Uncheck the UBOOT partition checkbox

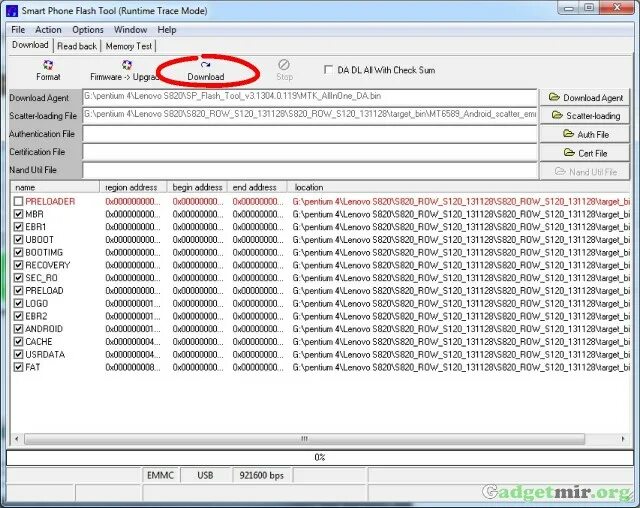[x=18, y=240]
